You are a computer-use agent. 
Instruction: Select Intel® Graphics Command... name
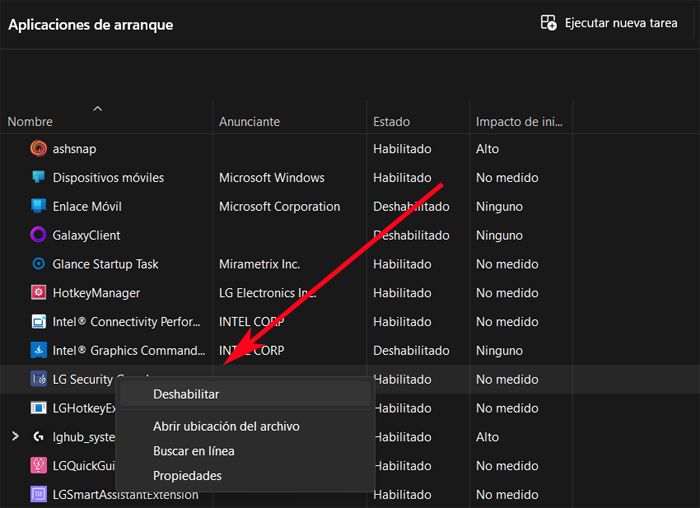click(x=129, y=350)
